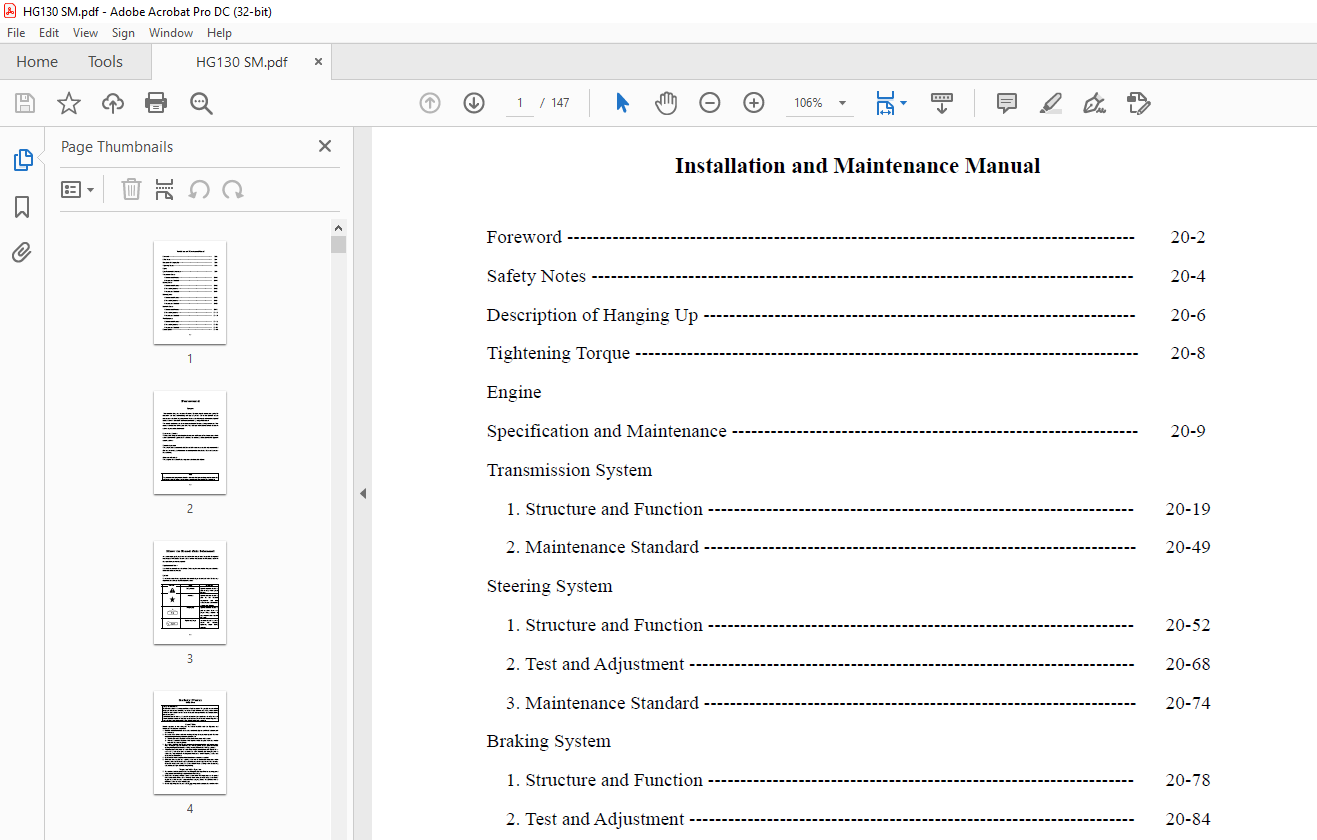
Task: Open the File menu
Action: click(16, 33)
